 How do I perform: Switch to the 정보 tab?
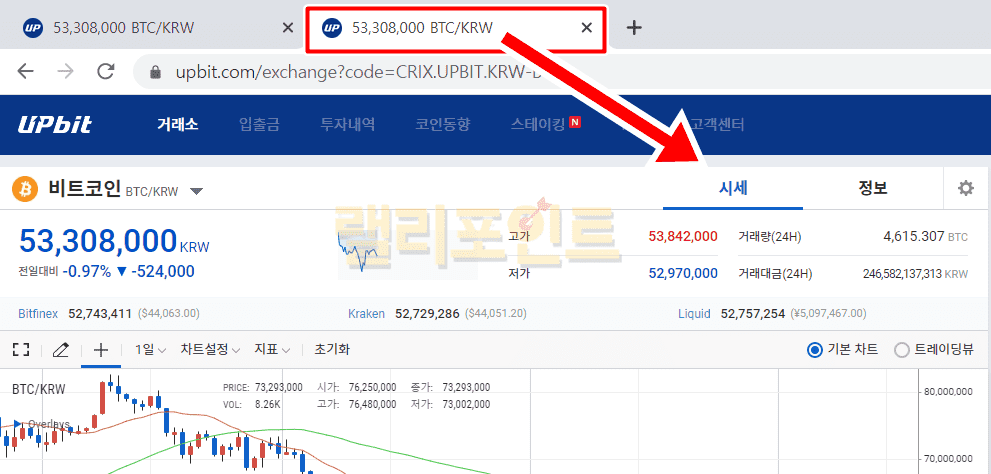coord(872,188)
